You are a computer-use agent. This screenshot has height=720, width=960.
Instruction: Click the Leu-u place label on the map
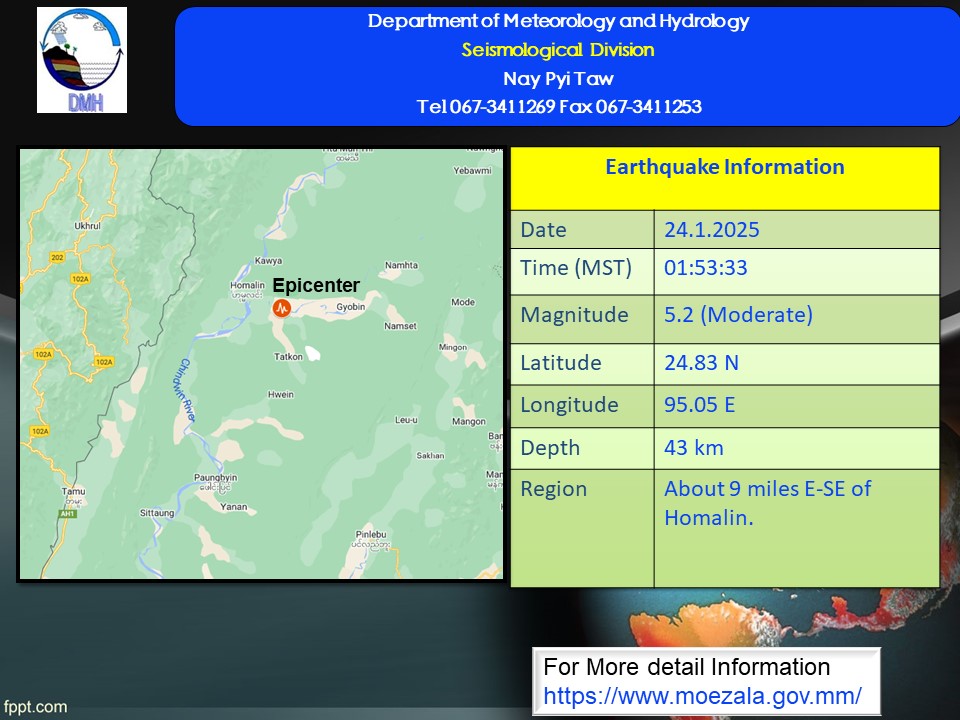(x=407, y=420)
